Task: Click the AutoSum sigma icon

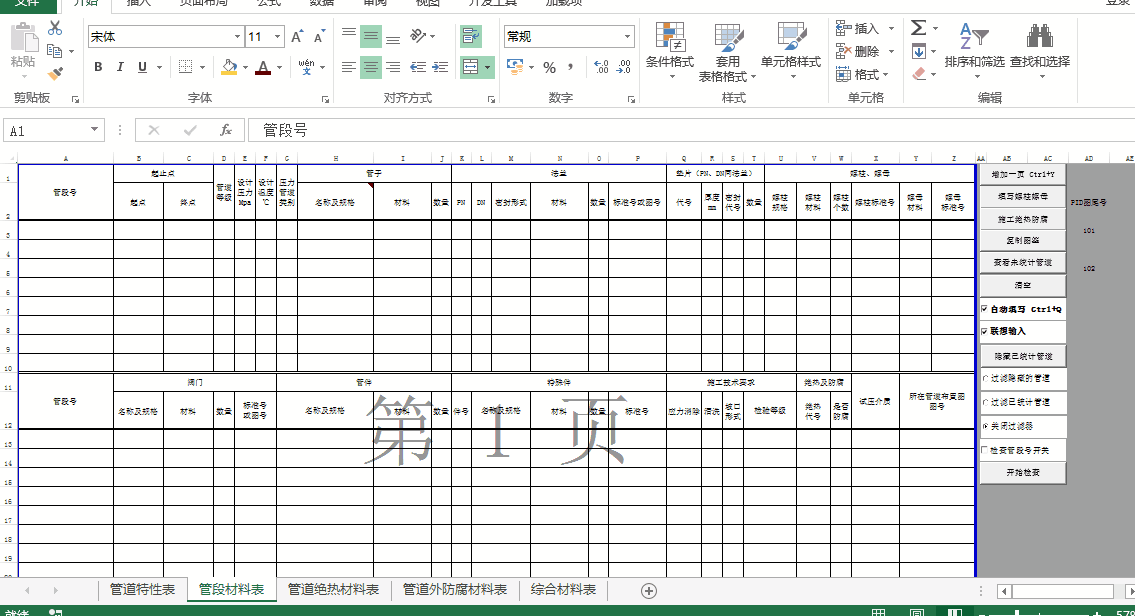Action: pyautogui.click(x=919, y=28)
